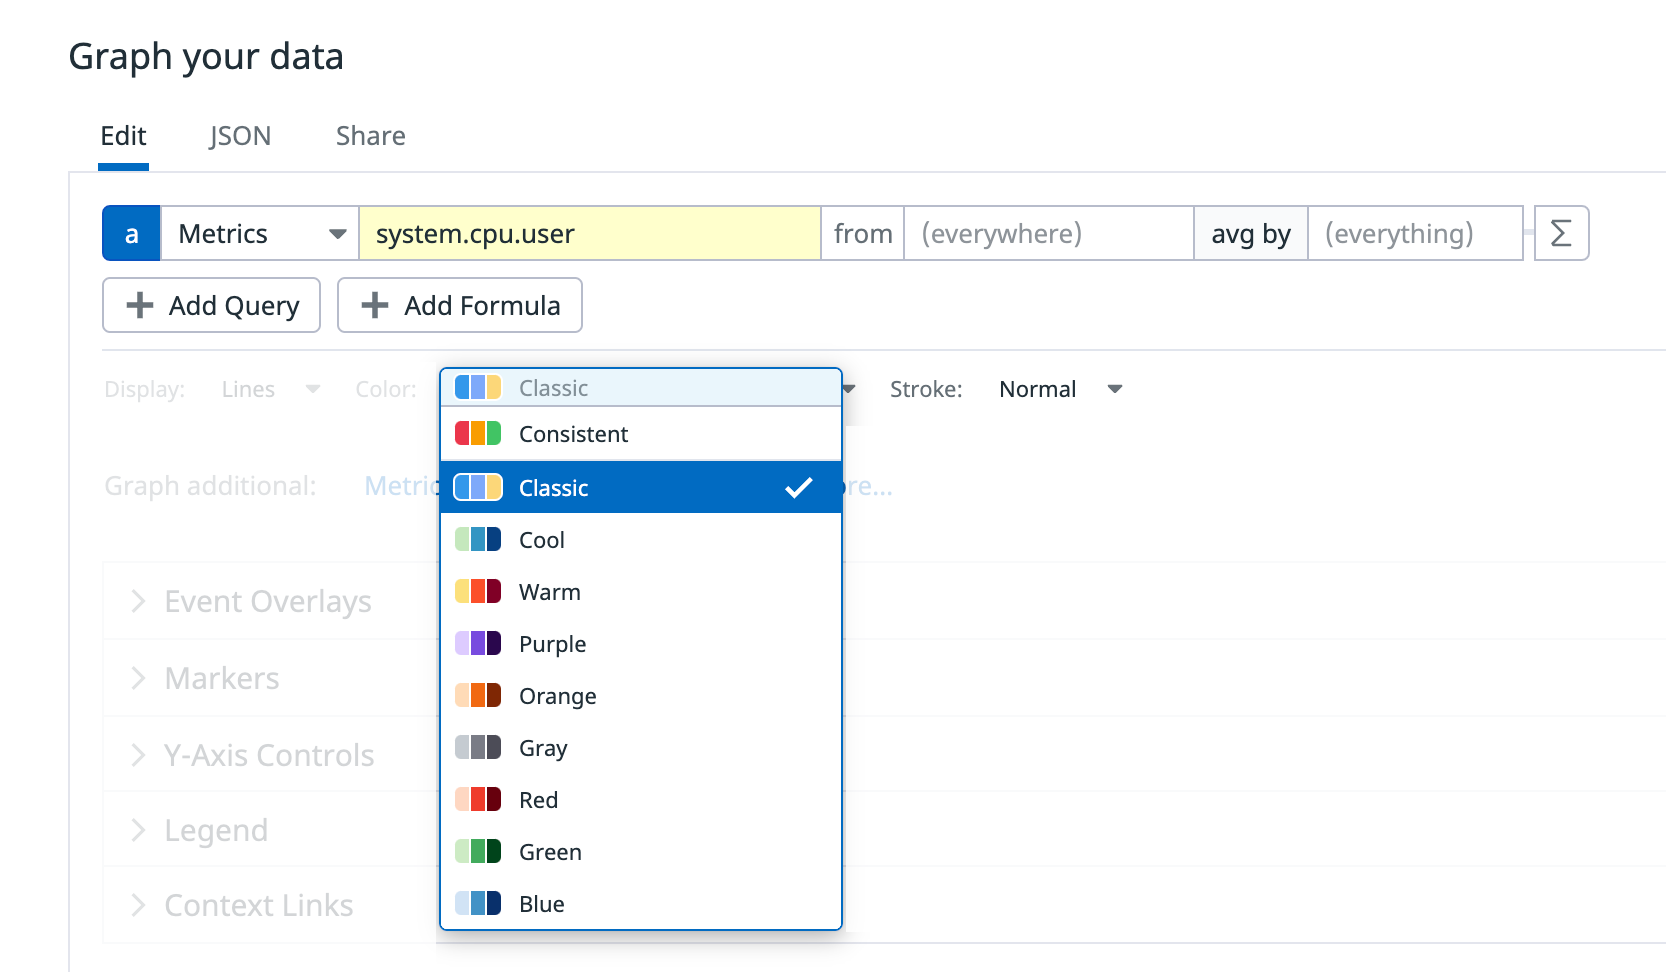1666x976 pixels.
Task: Open the Metrics source dropdown
Action: [x=260, y=233]
